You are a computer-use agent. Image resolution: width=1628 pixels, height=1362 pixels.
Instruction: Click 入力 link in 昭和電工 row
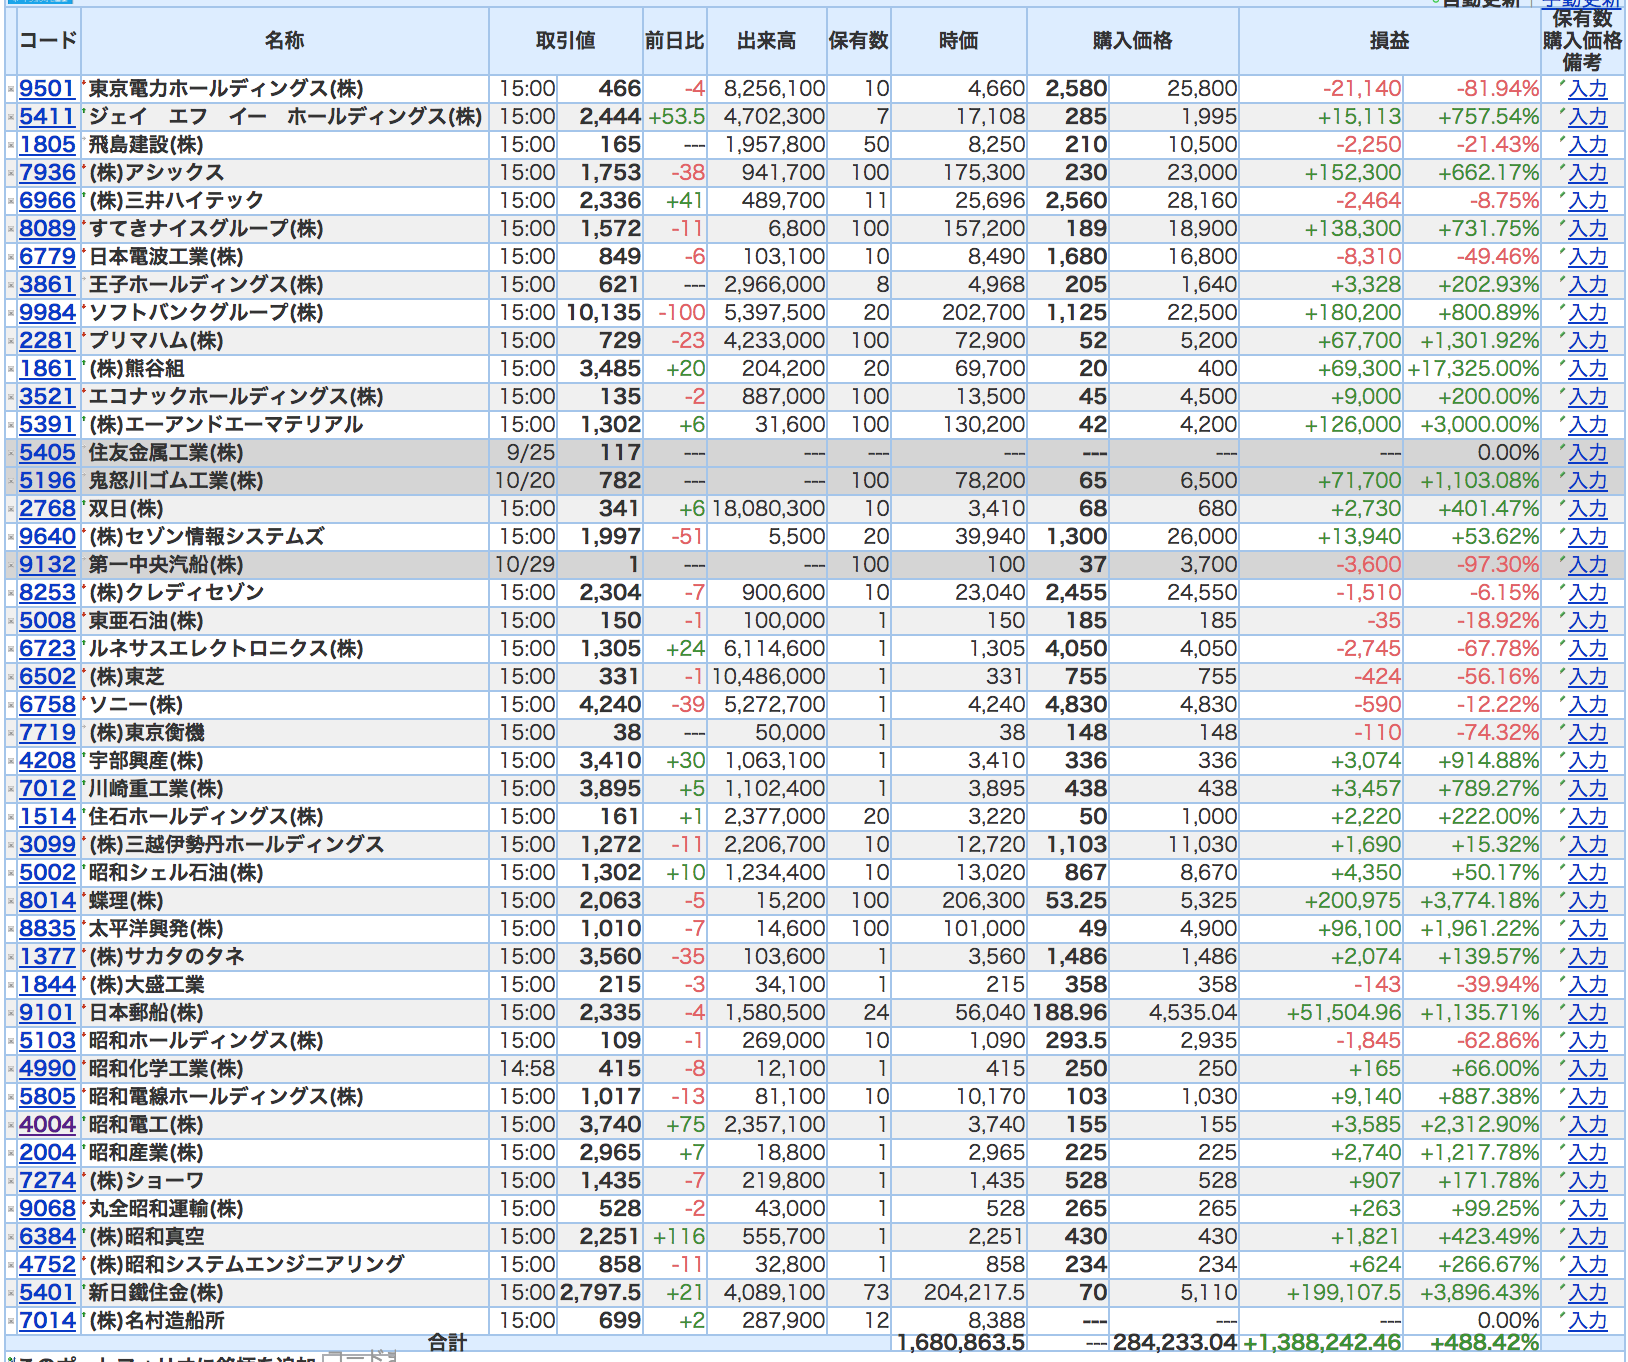pyautogui.click(x=1587, y=1125)
